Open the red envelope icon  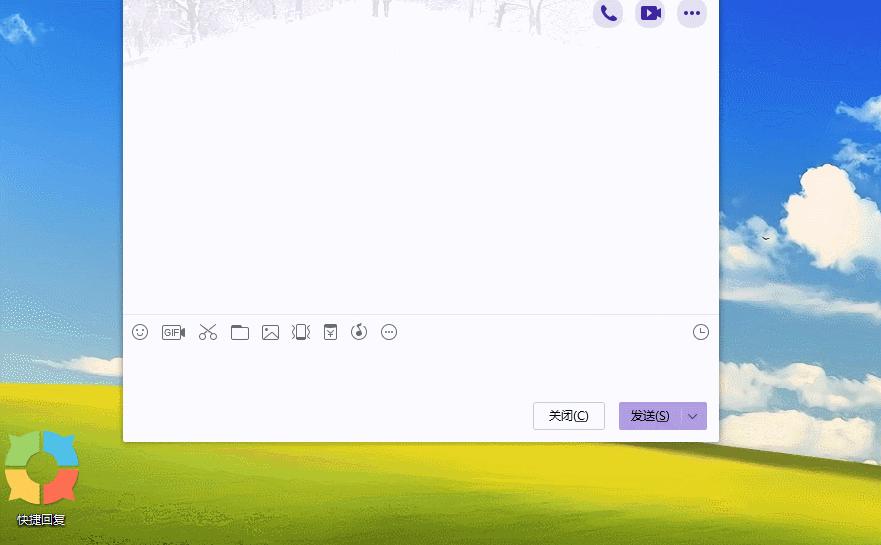point(330,332)
